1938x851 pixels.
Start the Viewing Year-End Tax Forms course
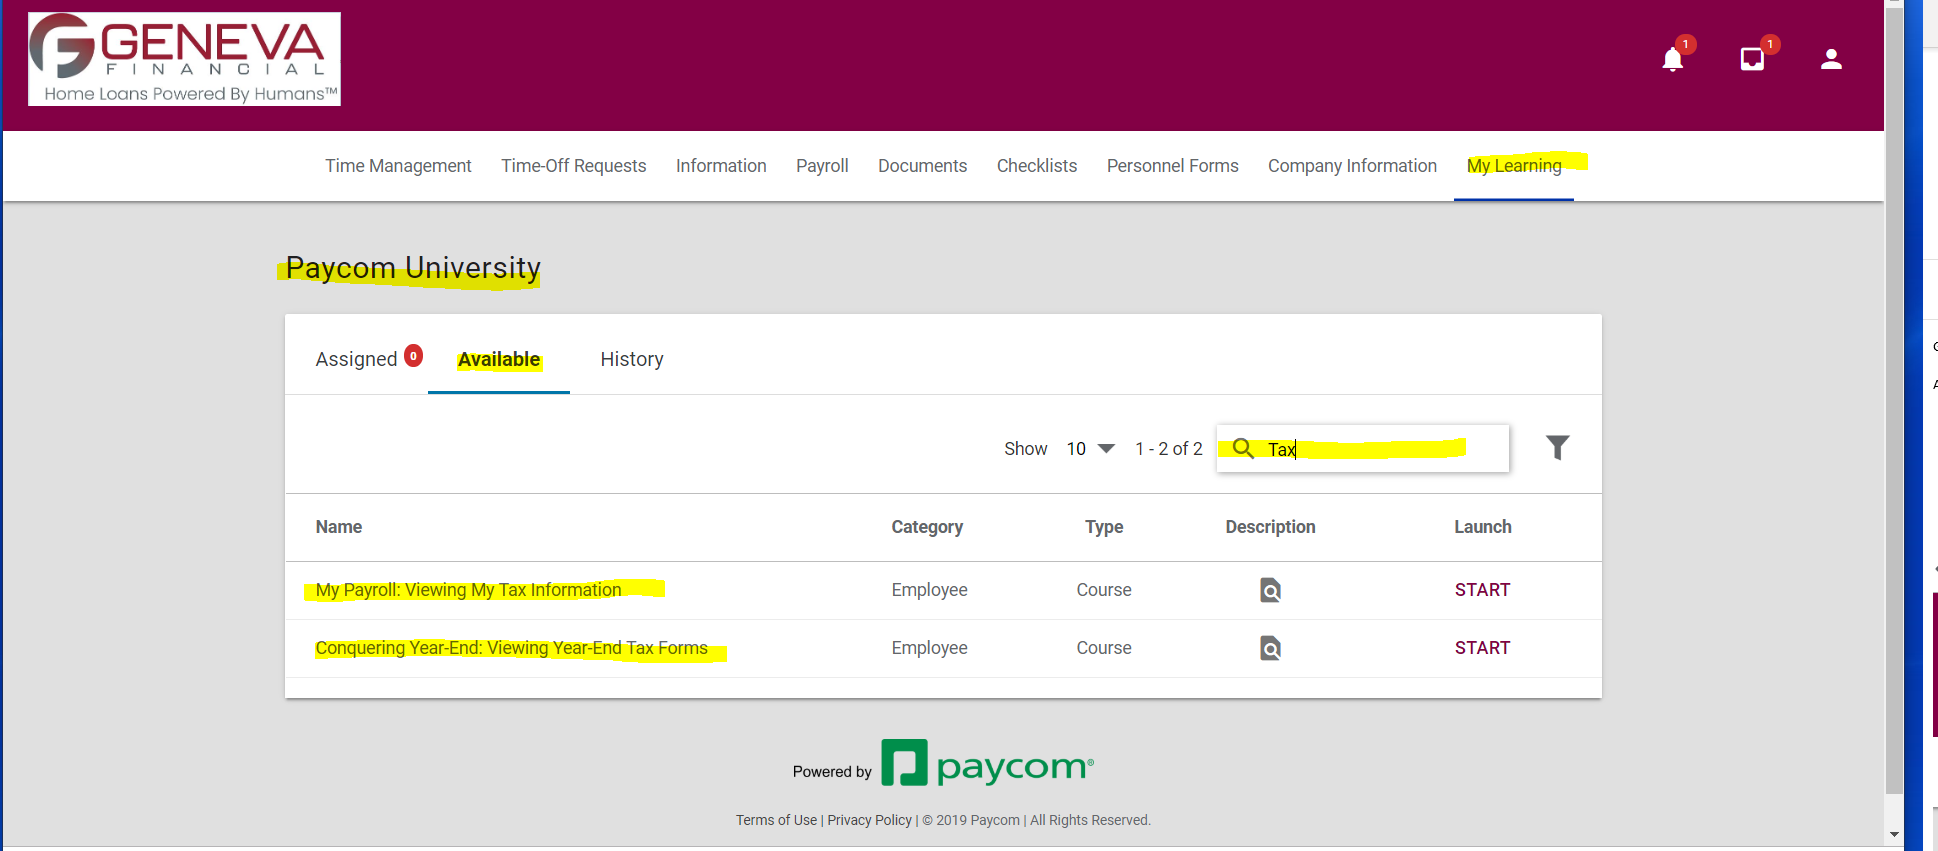[x=1482, y=648]
